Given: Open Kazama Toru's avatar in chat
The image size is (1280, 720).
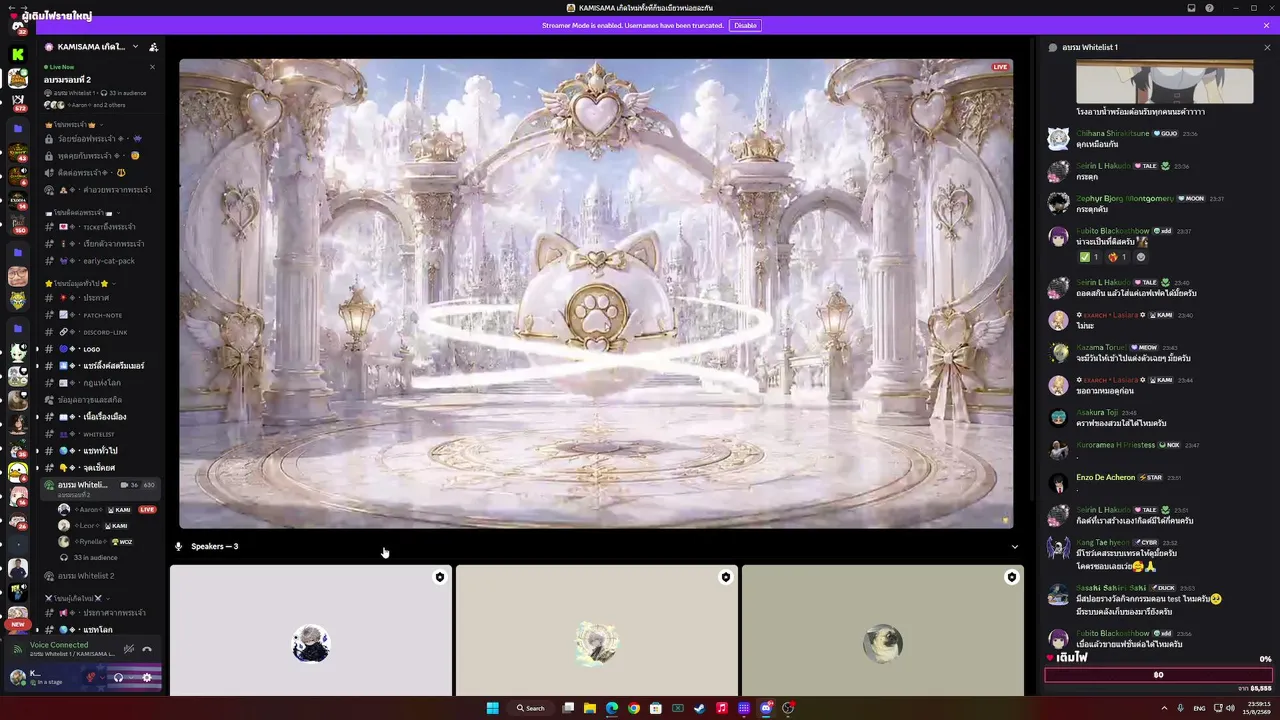Looking at the screenshot, I should pos(1058,352).
